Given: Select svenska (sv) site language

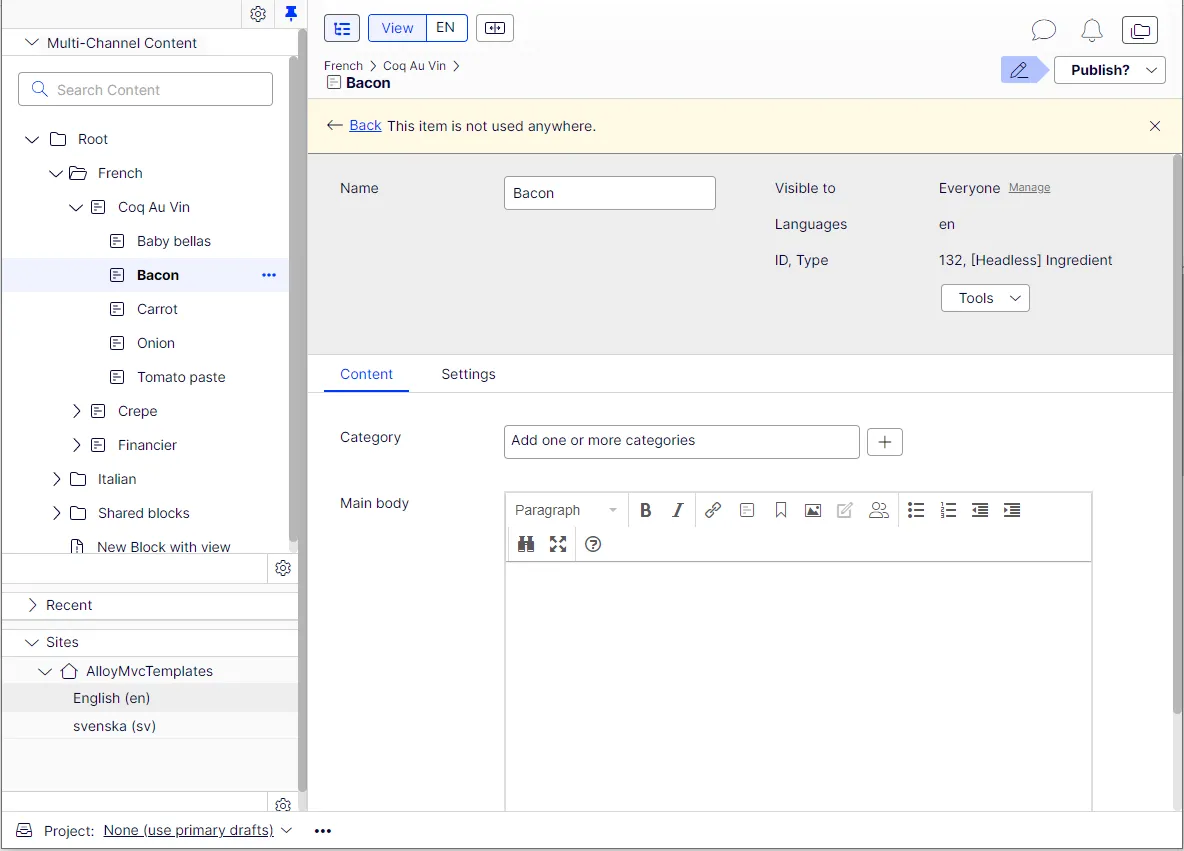Looking at the screenshot, I should coord(114,726).
